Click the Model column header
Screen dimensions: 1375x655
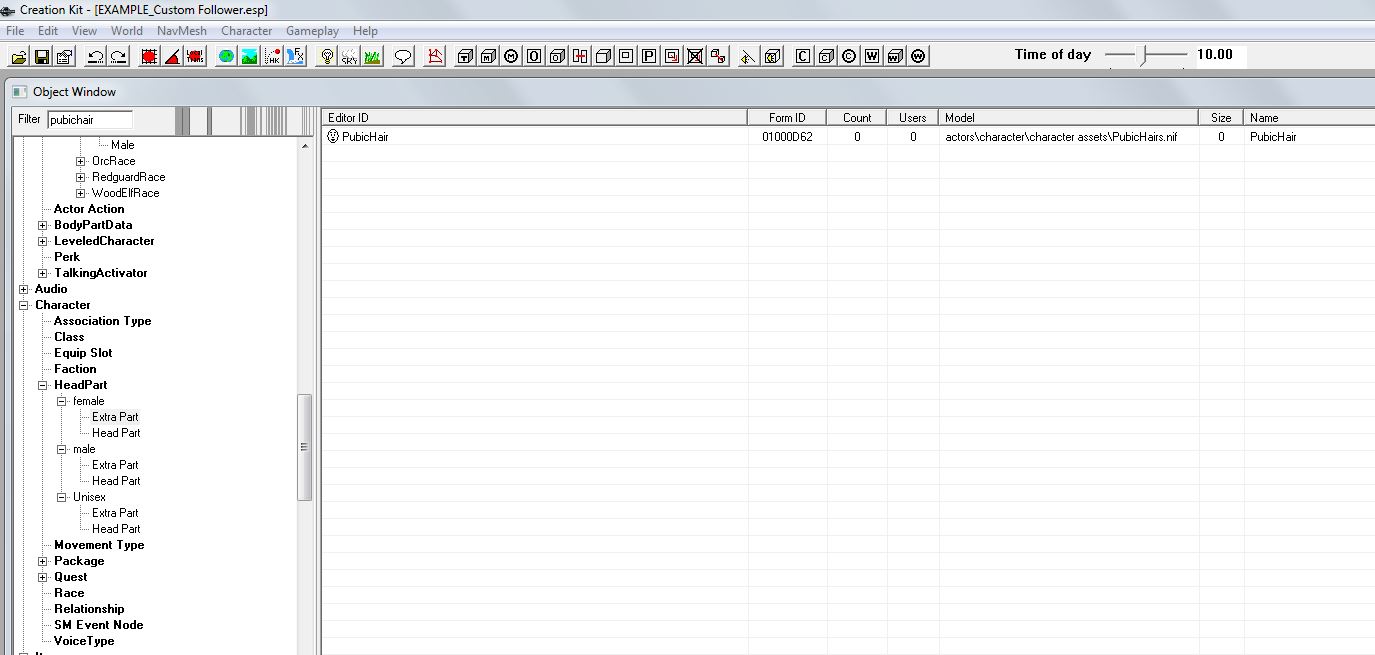click(1067, 118)
